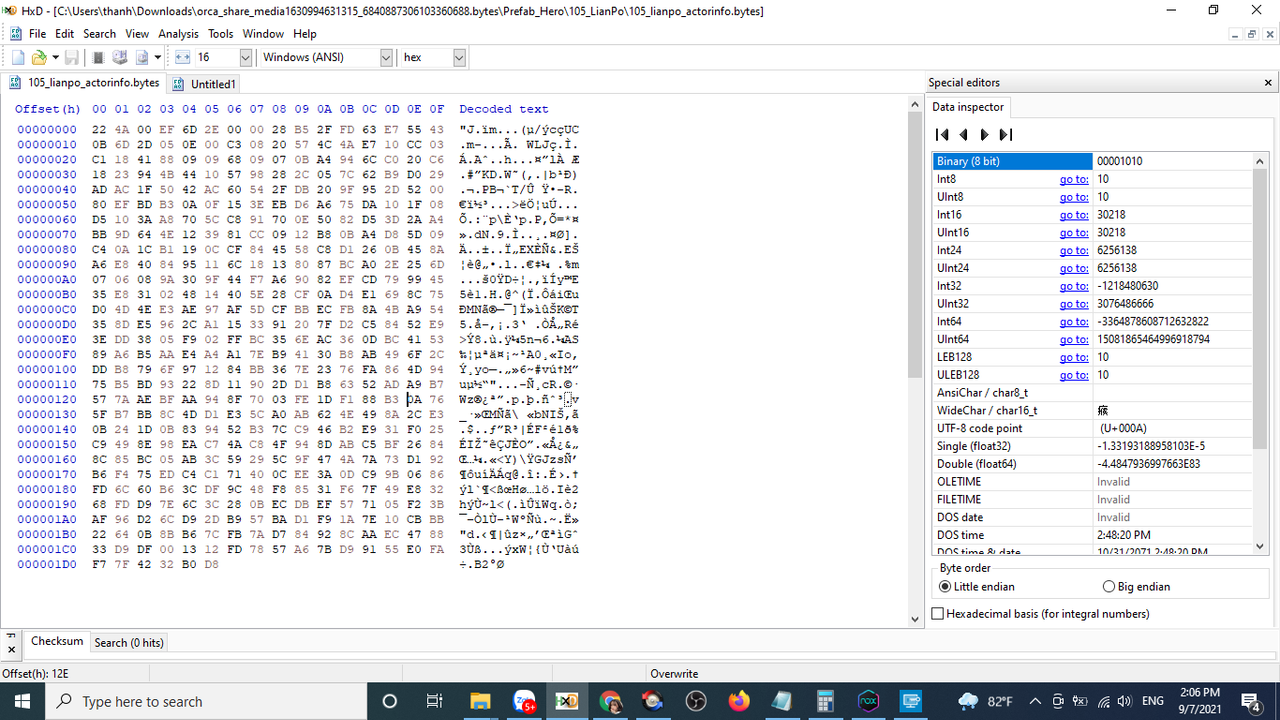The height and width of the screenshot is (720, 1280).
Task: Select offset row 00000120
Action: pos(47,400)
